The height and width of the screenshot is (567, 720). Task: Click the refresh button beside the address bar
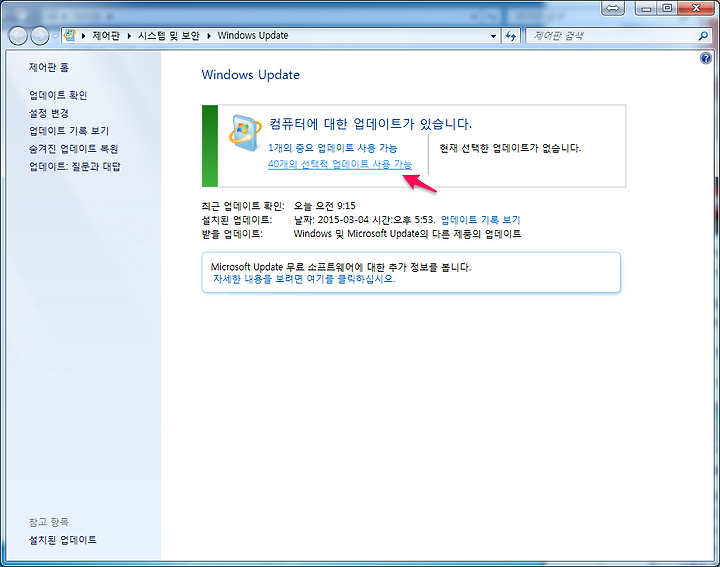click(511, 36)
